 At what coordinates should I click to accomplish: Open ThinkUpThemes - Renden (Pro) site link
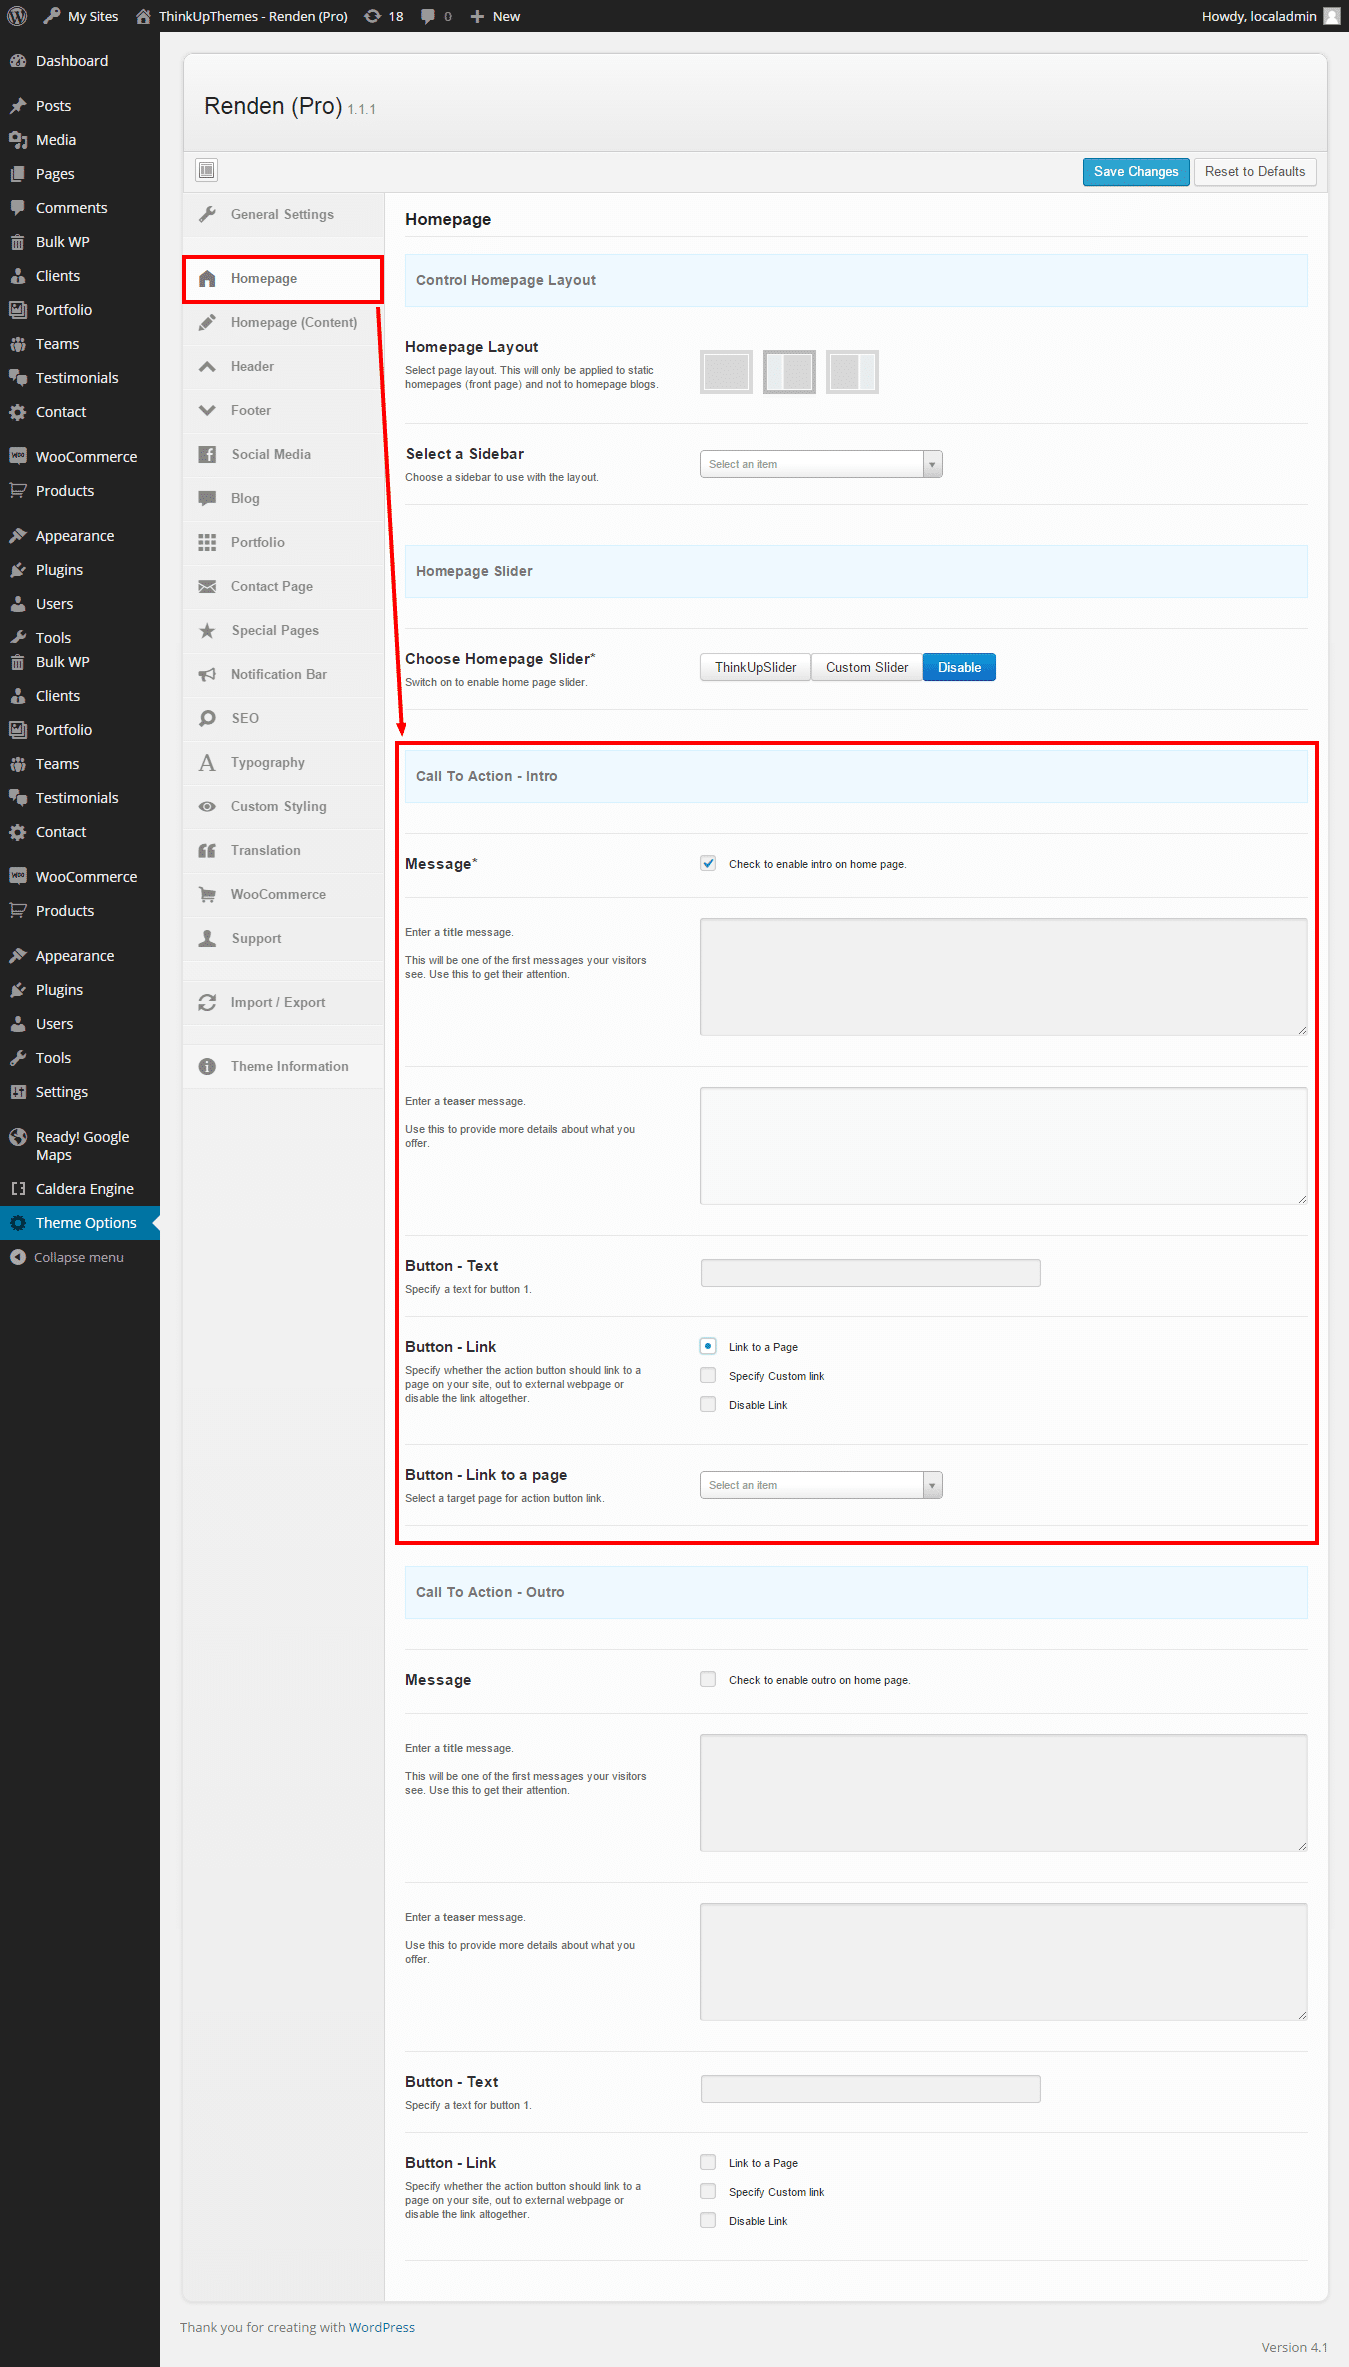pyautogui.click(x=242, y=16)
